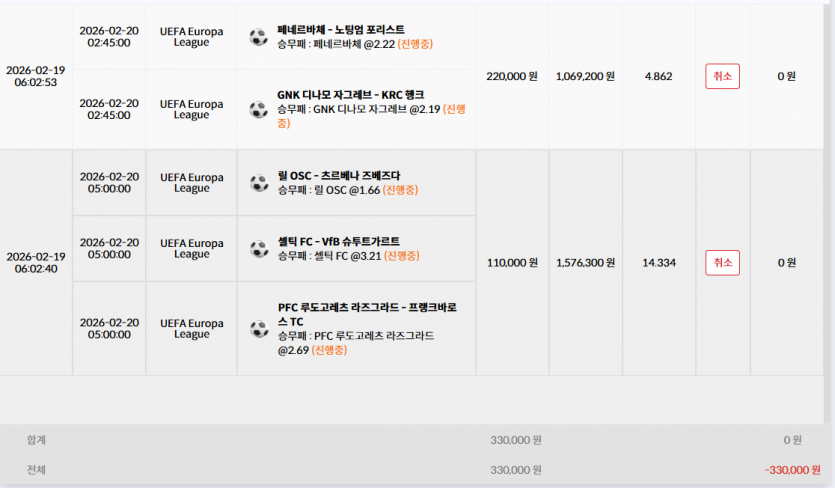Open the GNK 디나모 자그레브 - KRC 헹크 match

[350, 95]
